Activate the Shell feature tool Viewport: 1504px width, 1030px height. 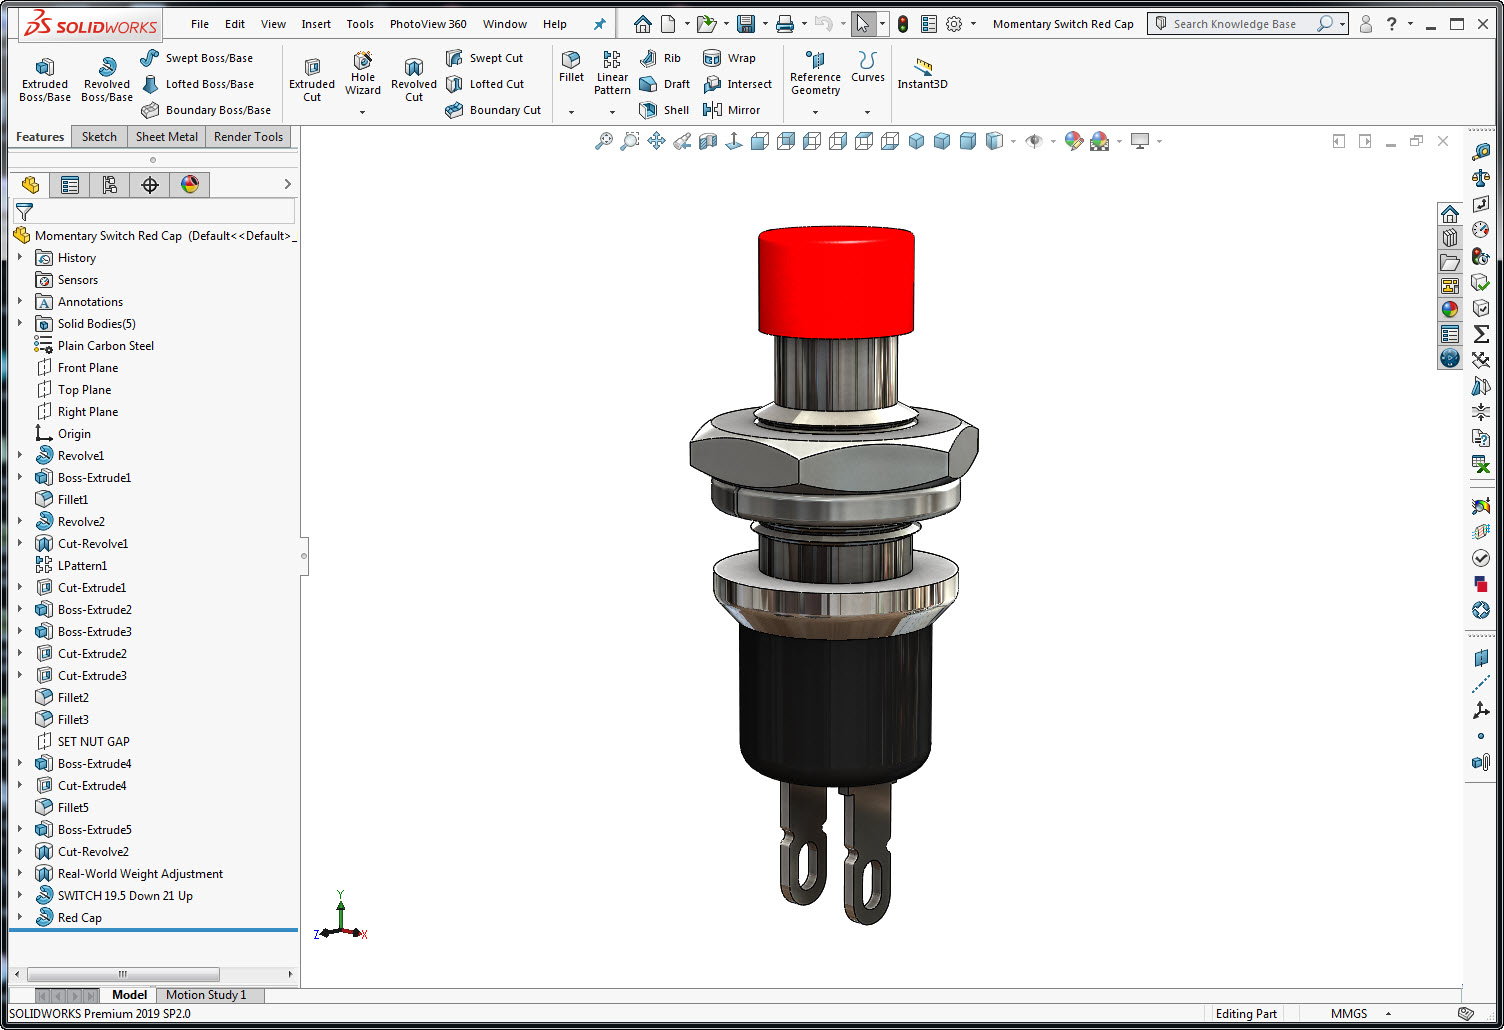[x=665, y=110]
